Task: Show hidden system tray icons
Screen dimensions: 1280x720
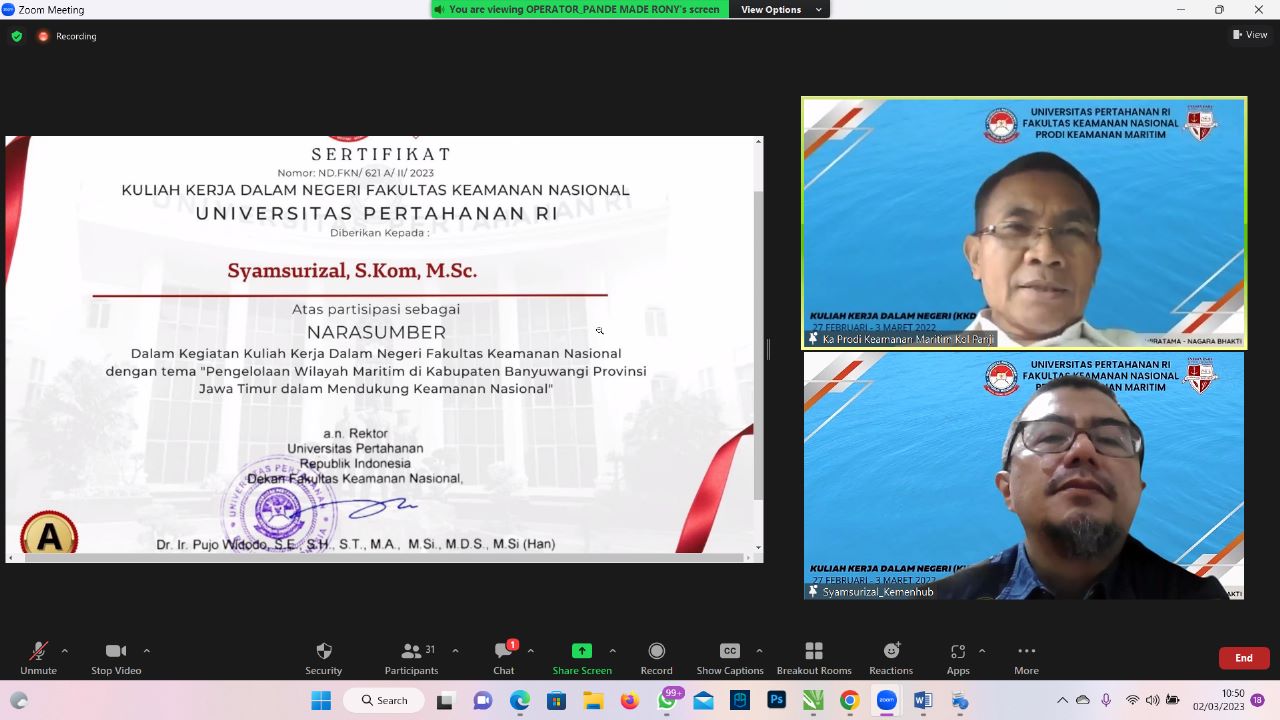Action: point(1062,700)
